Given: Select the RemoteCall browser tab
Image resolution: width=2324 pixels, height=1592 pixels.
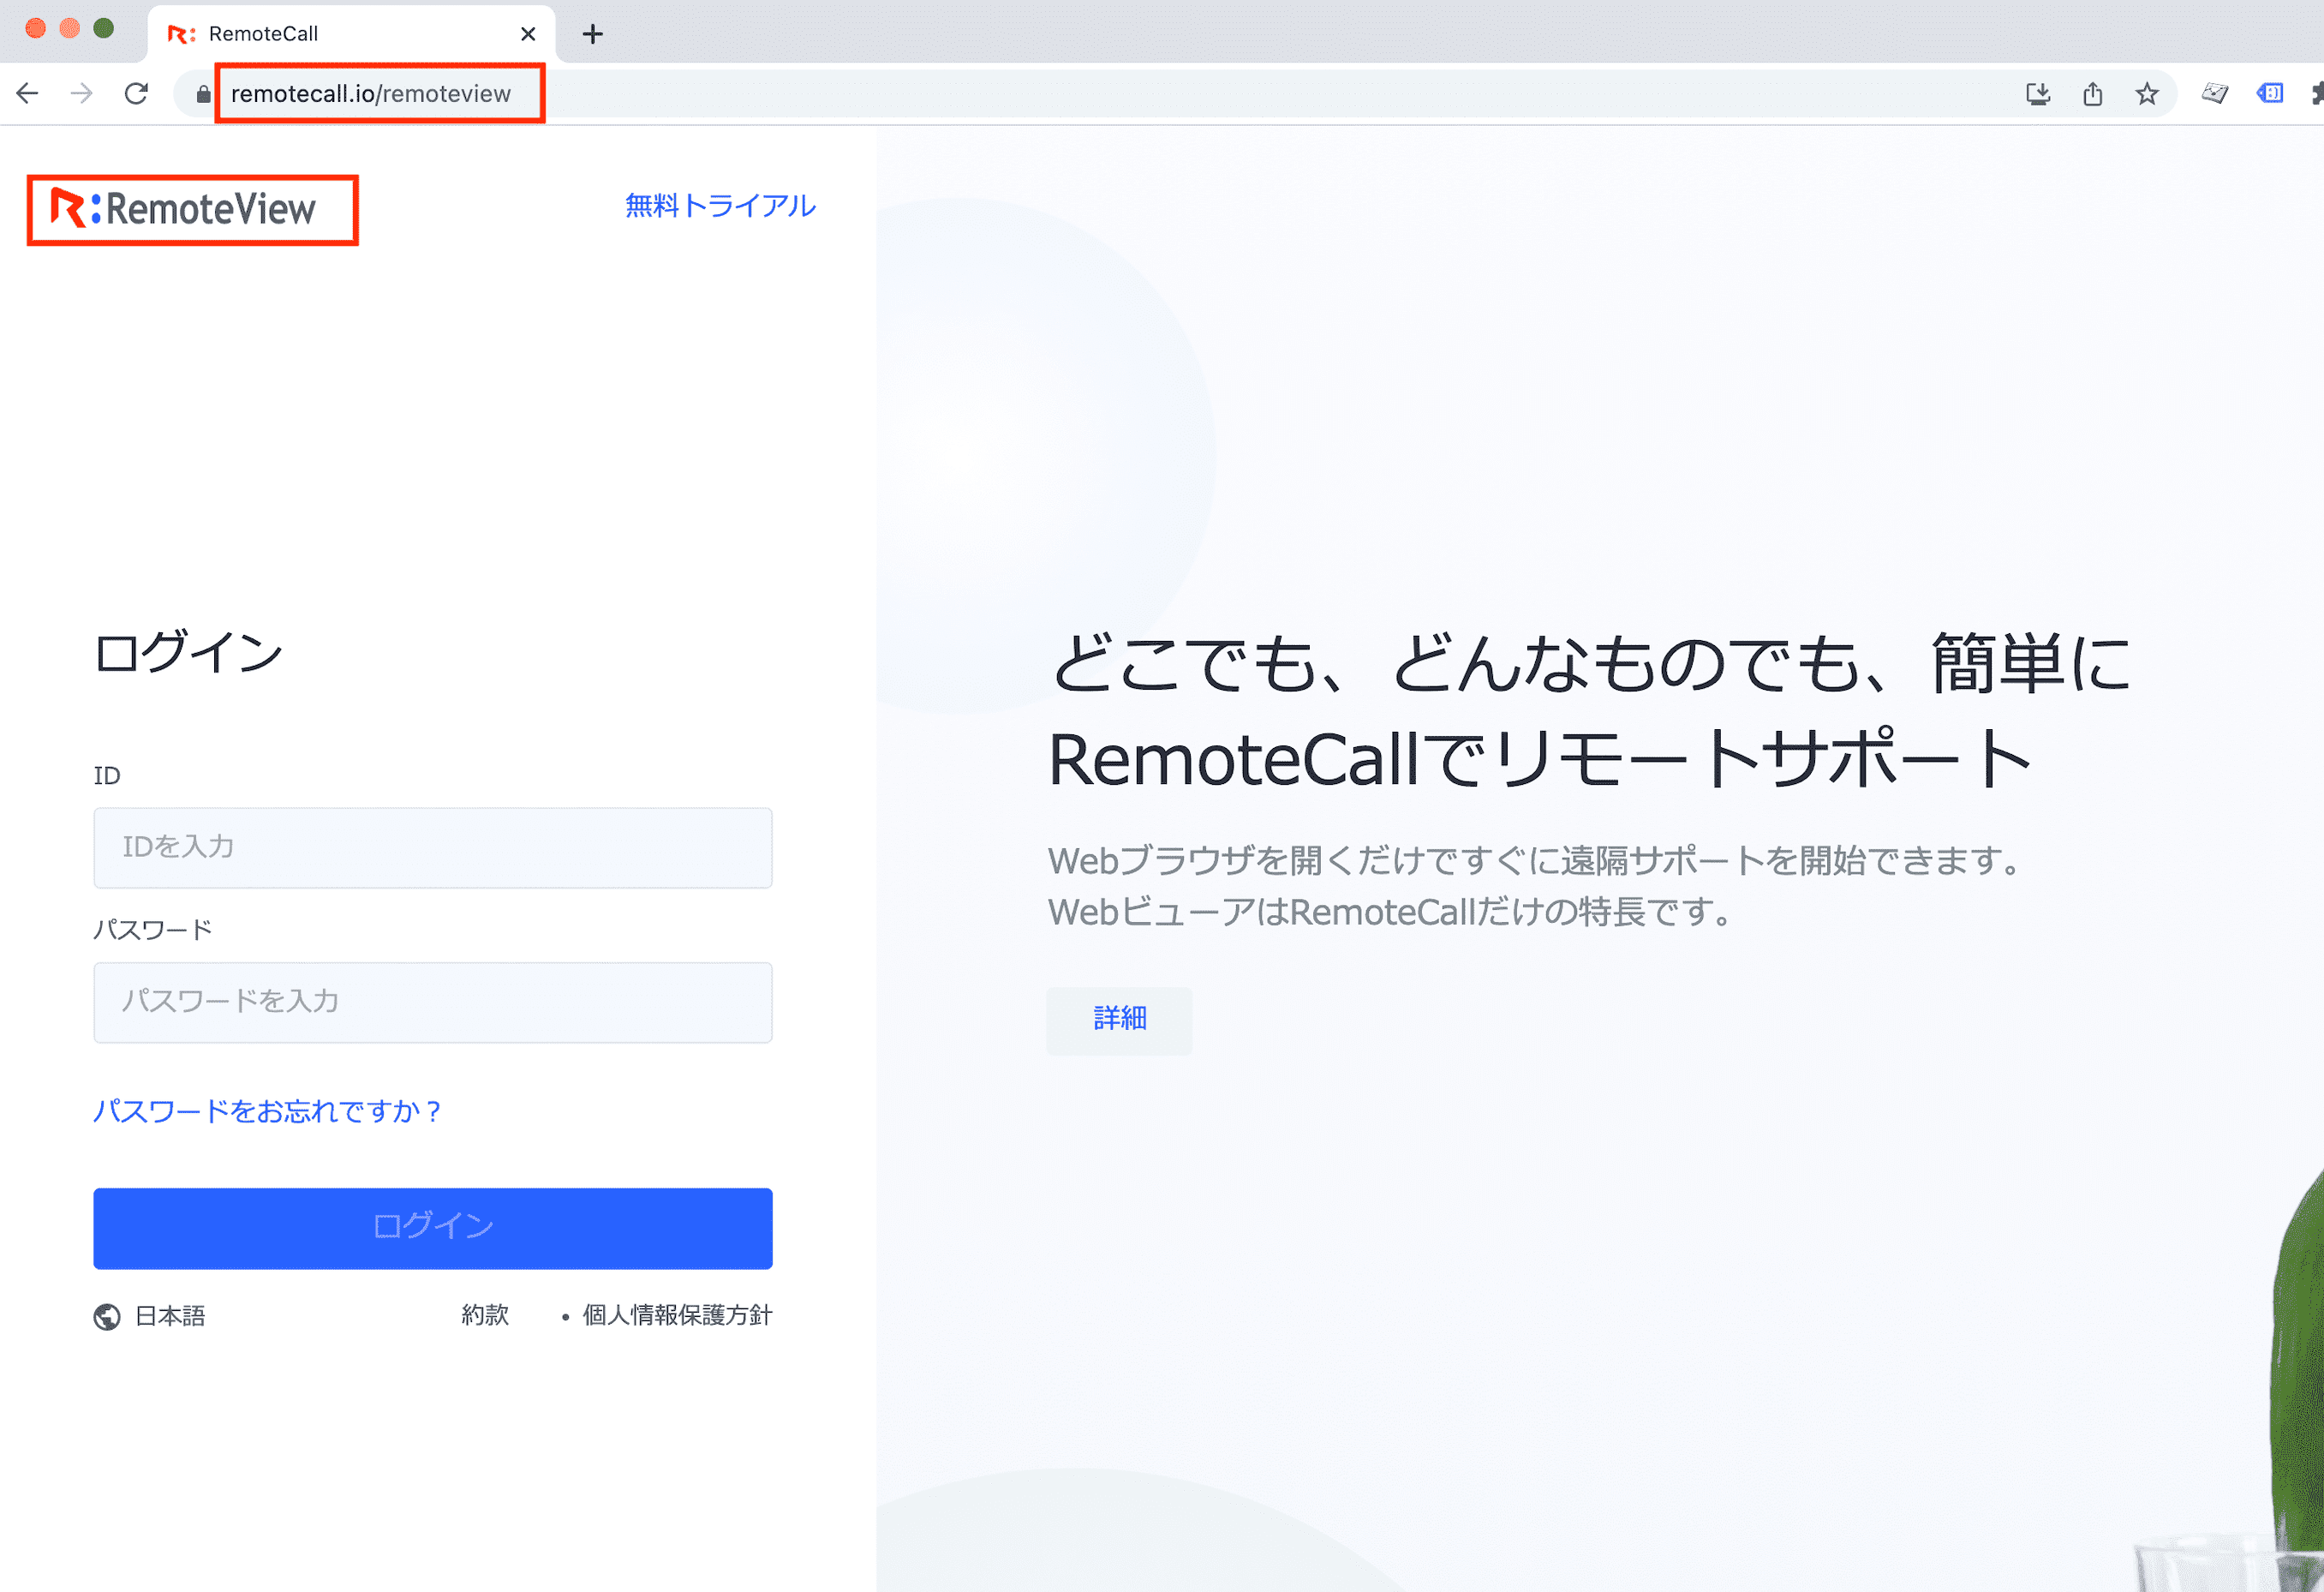Looking at the screenshot, I should click(352, 34).
